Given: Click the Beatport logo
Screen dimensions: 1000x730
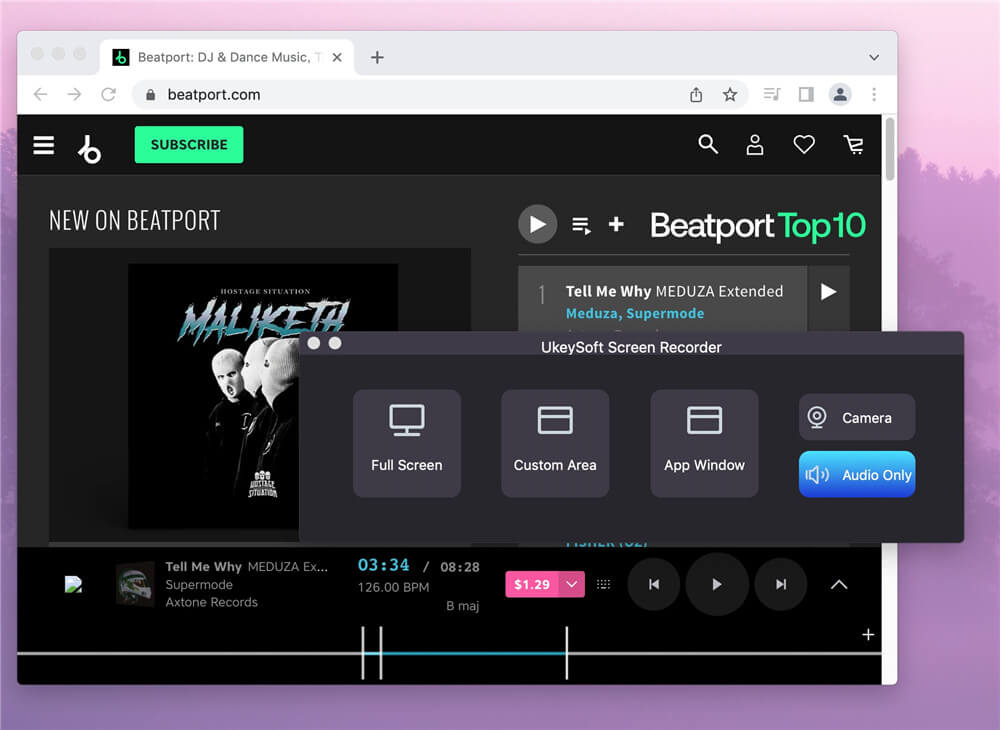Looking at the screenshot, I should point(90,145).
